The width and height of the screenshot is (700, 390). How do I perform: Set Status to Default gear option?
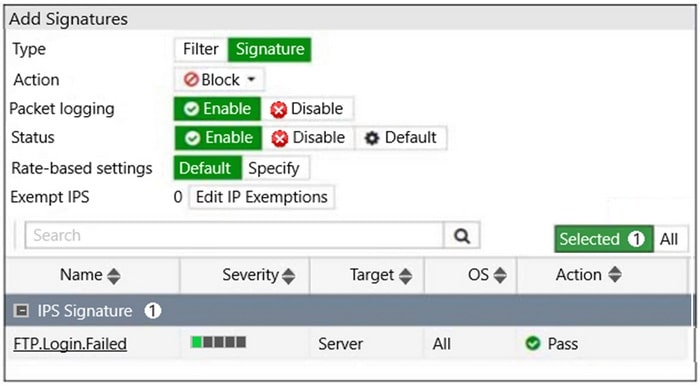400,137
